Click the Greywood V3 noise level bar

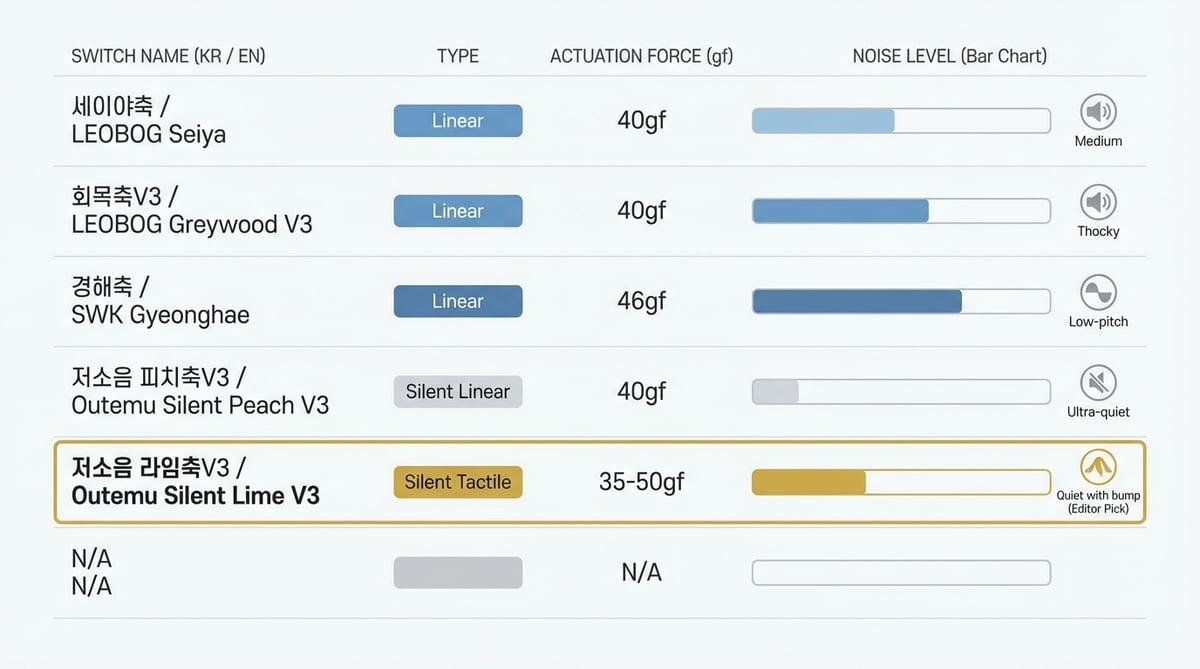(900, 211)
